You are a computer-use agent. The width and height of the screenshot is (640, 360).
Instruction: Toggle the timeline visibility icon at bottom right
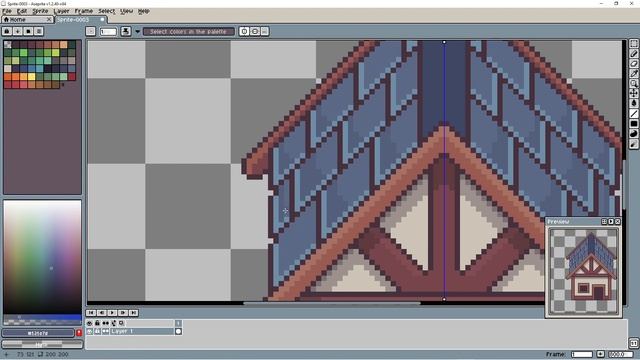[x=633, y=343]
